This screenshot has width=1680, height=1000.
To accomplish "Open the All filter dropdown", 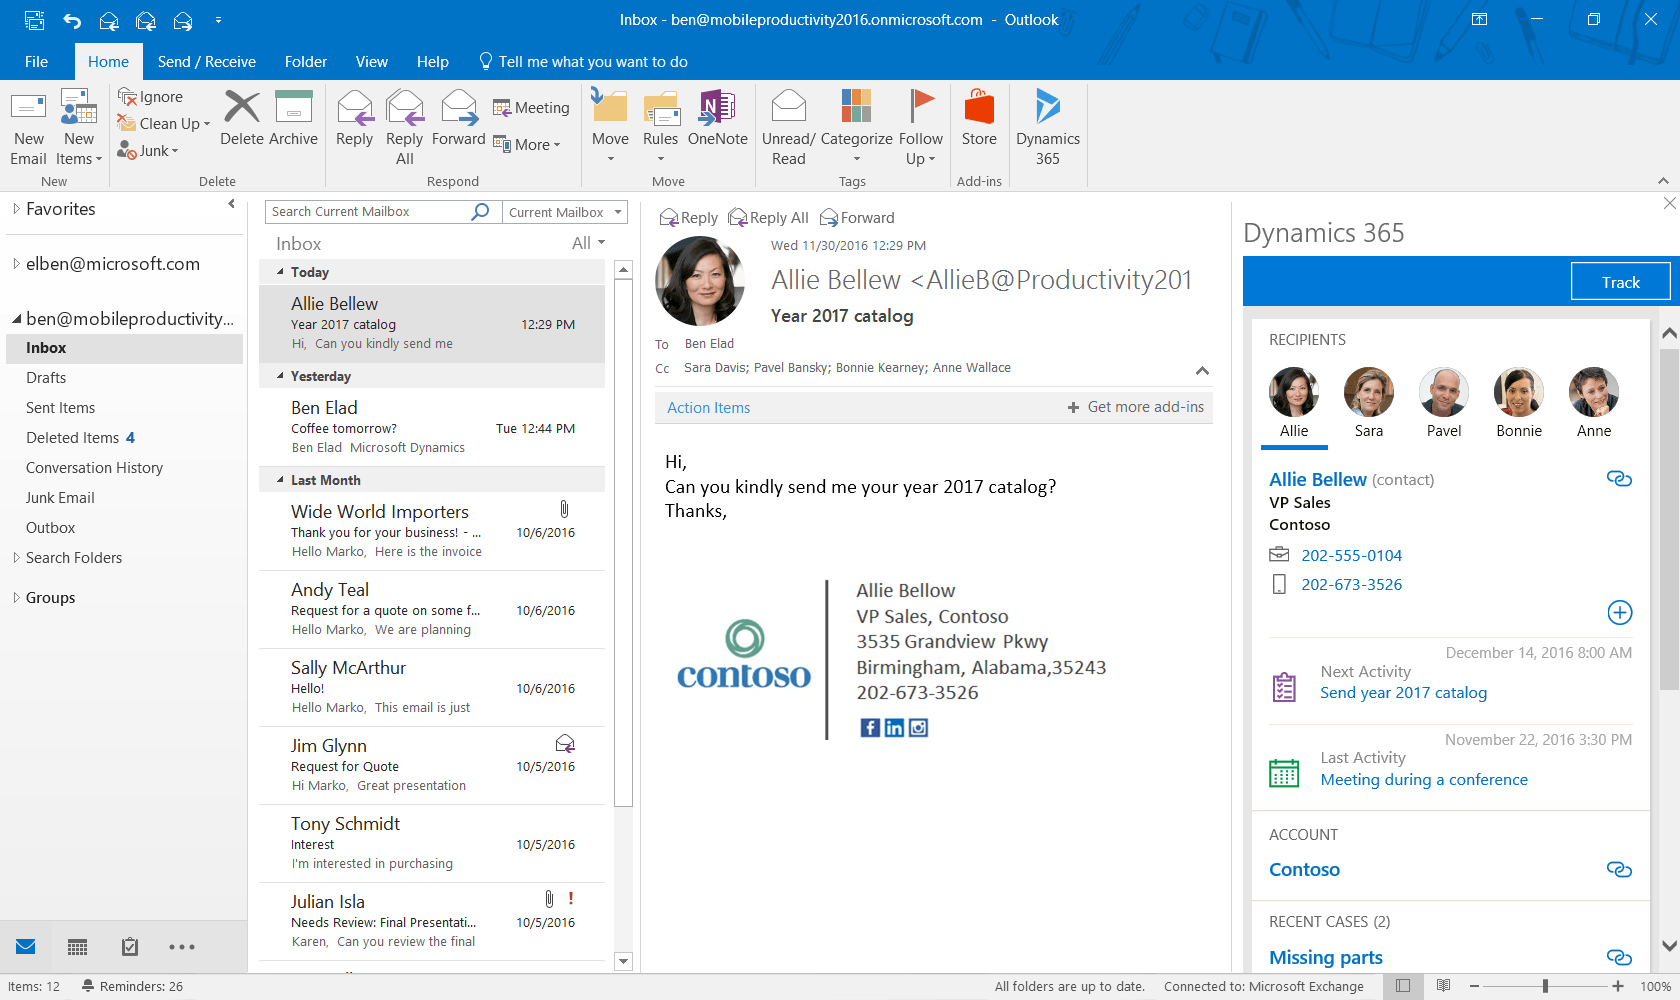I will [x=589, y=243].
